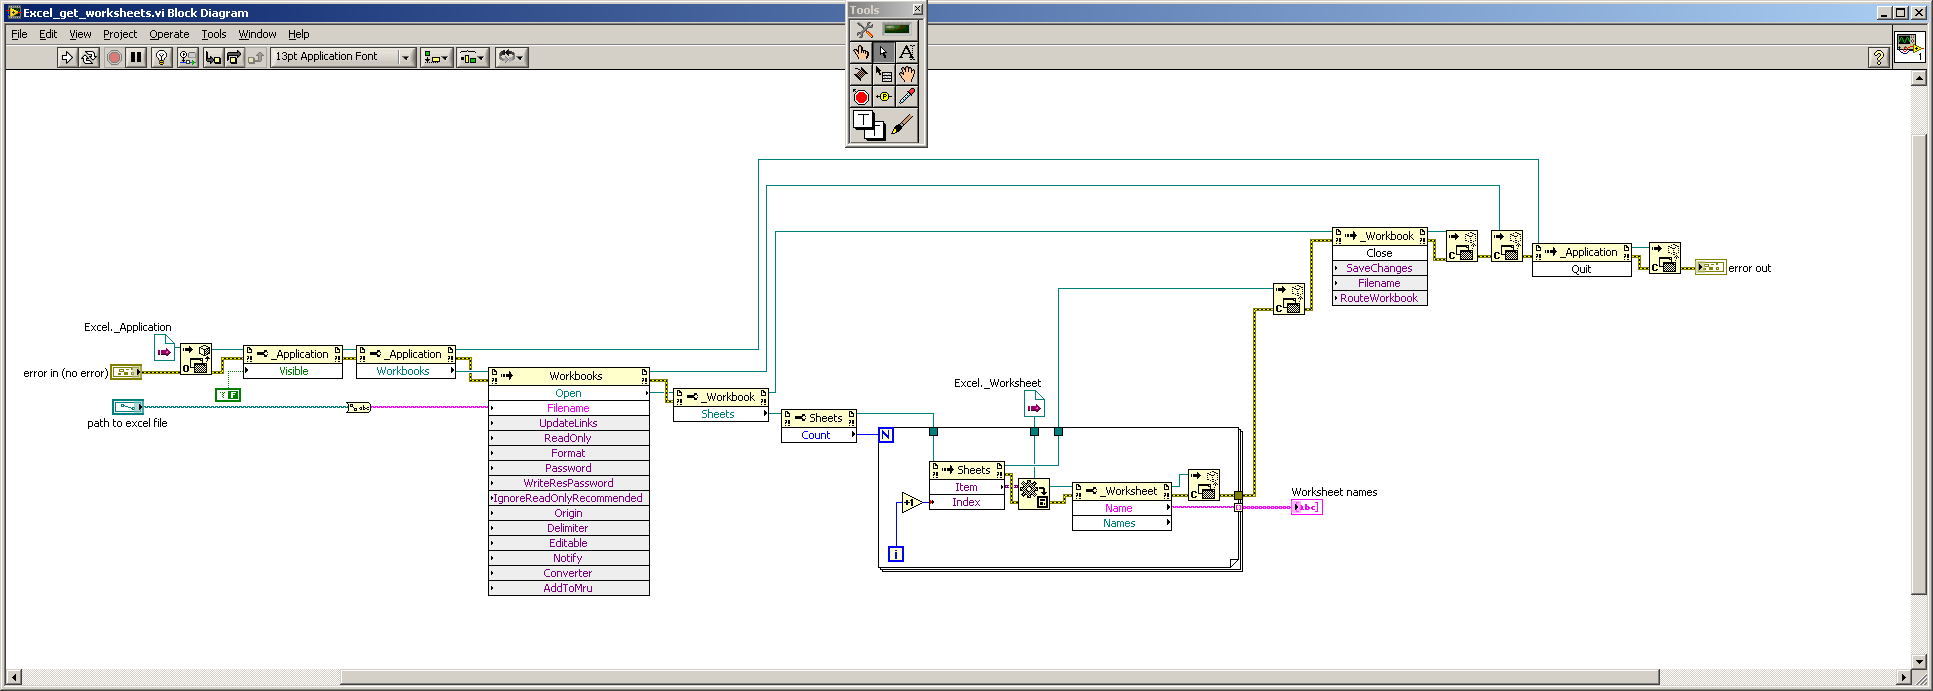The height and width of the screenshot is (691, 1933).
Task: Click Run Continuously button
Action: coord(88,57)
